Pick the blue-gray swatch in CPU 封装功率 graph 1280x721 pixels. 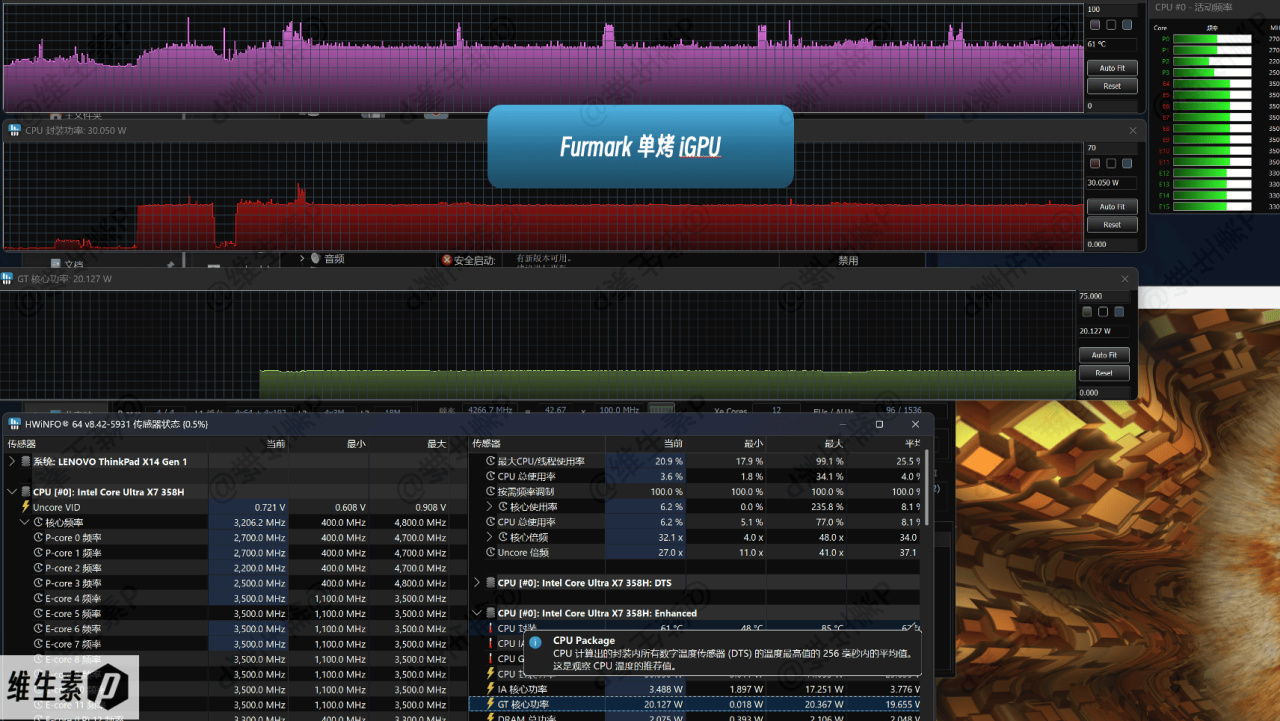click(x=1127, y=164)
